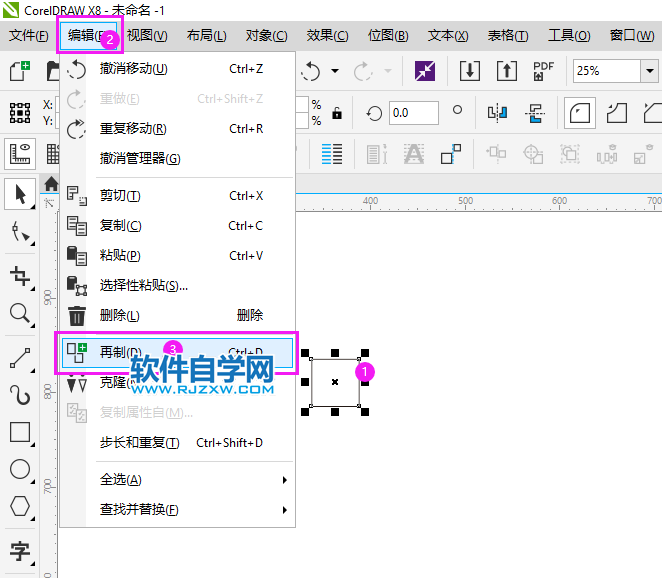Open the 编辑(E) menu

click(x=89, y=35)
